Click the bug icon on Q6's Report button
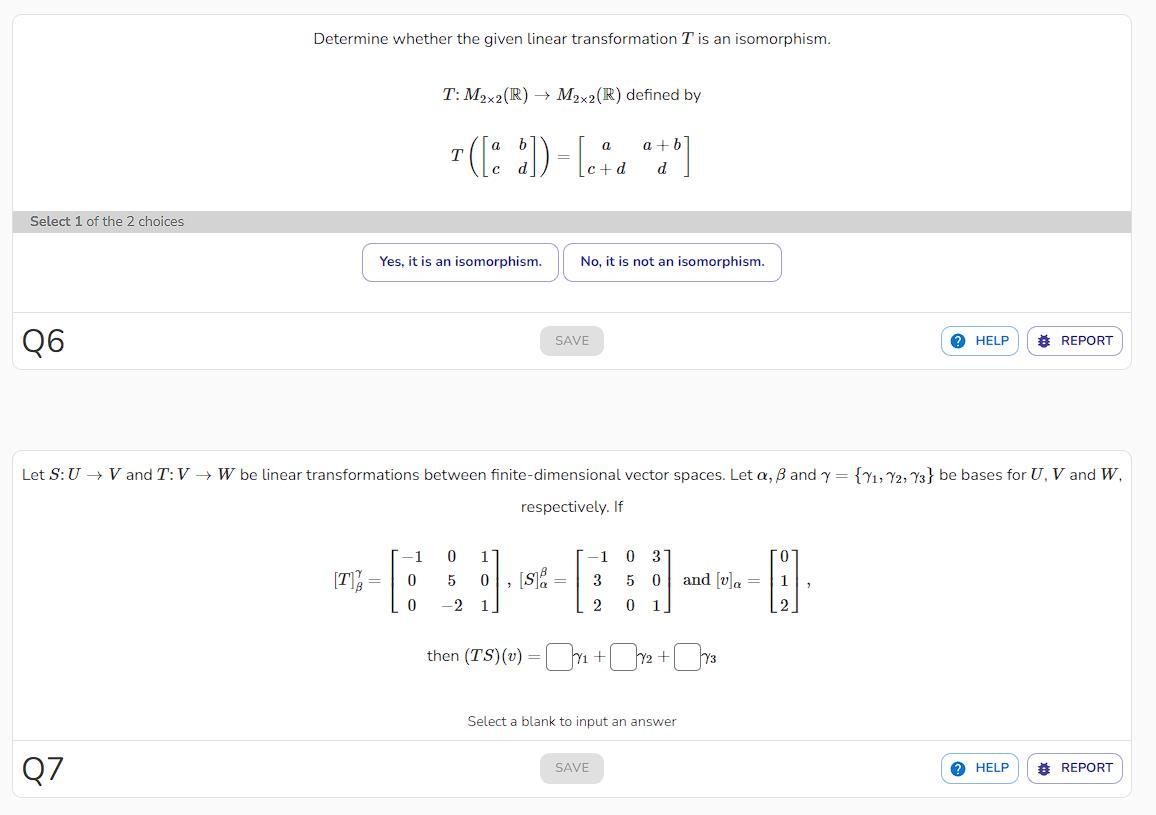The image size is (1156, 815). [1043, 340]
